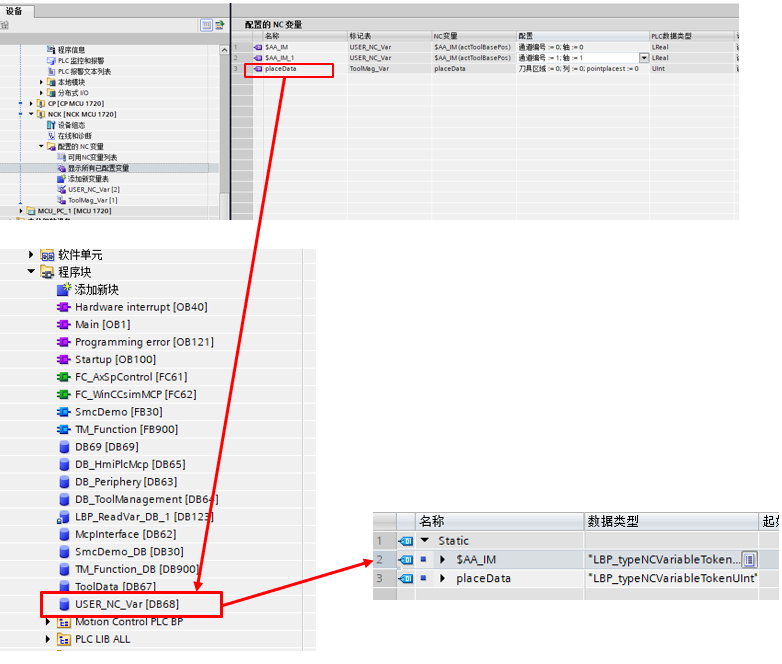Image resolution: width=782 pixels, height=664 pixels.
Task: Collapse NCK [NCK MCU 1720] node
Action: coord(31,114)
